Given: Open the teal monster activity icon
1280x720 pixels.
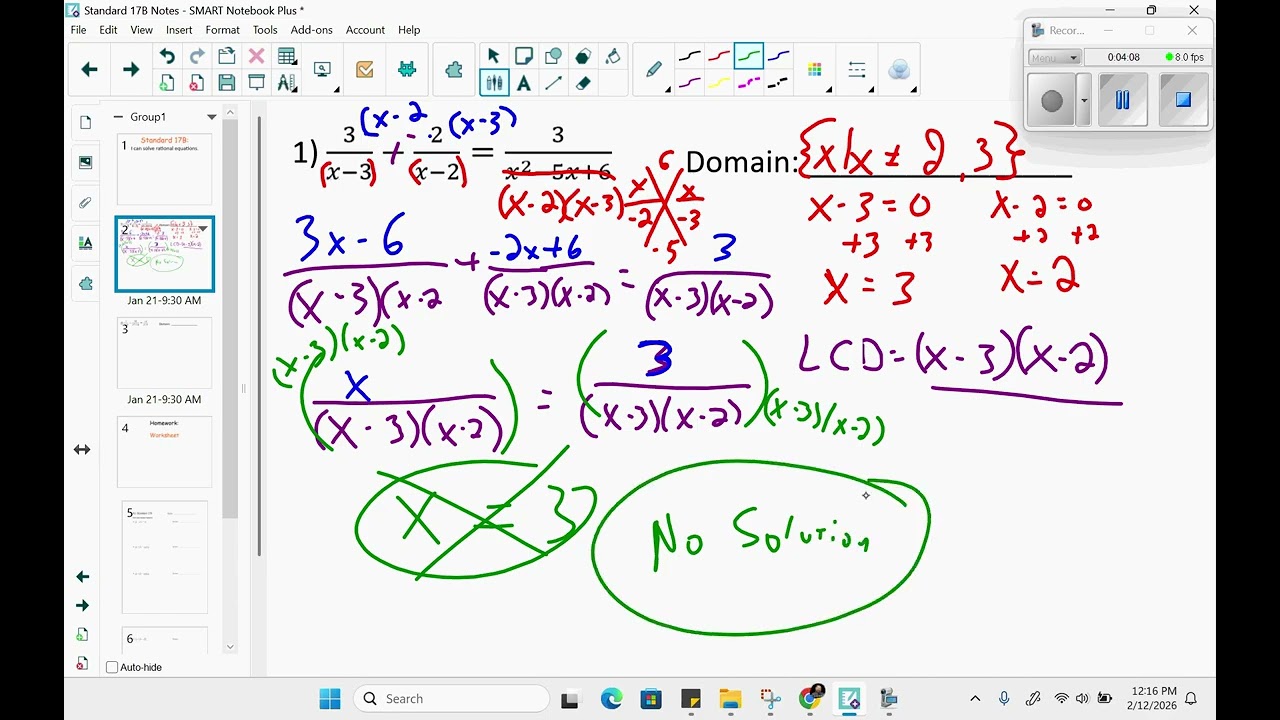Looking at the screenshot, I should 406,69.
